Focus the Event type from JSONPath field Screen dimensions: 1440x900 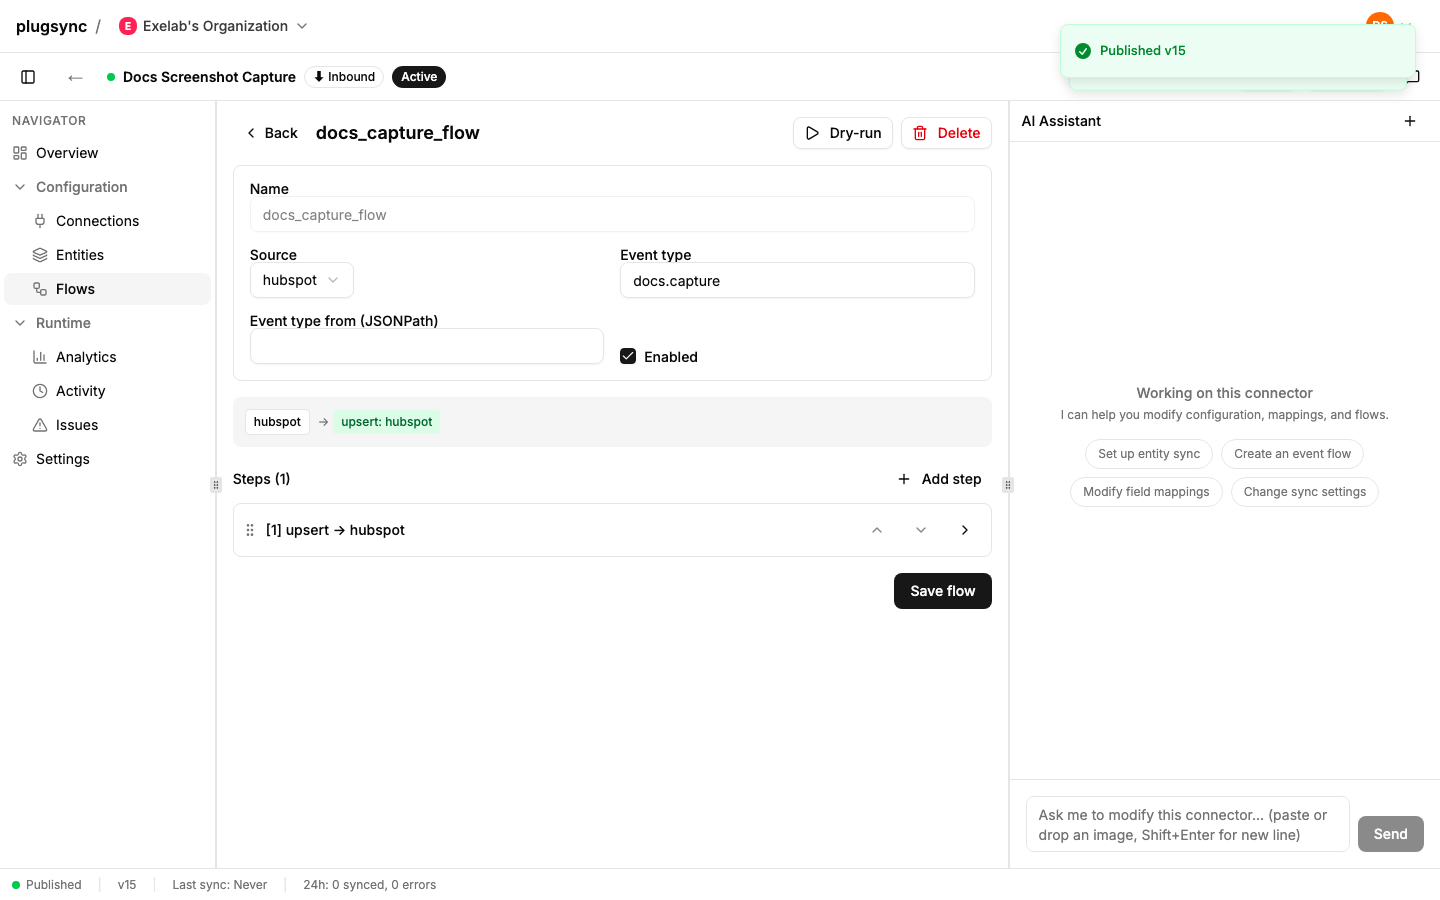click(427, 346)
